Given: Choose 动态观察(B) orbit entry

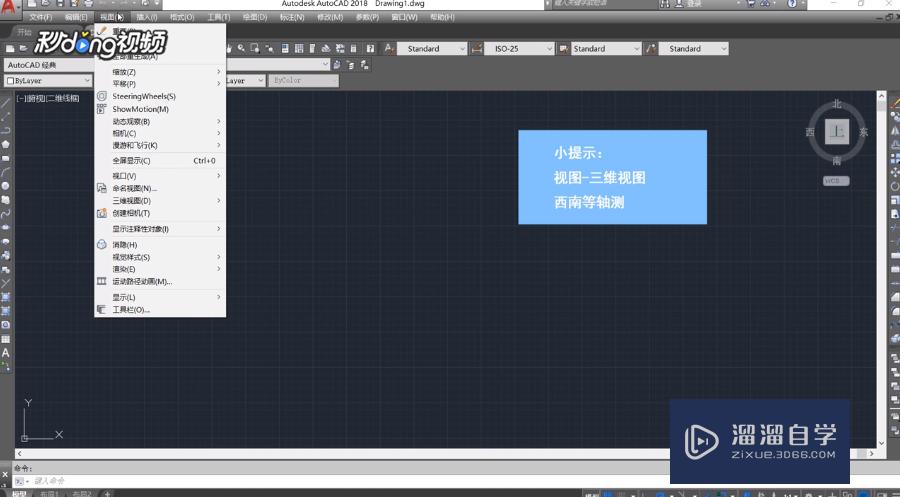Looking at the screenshot, I should point(160,121).
